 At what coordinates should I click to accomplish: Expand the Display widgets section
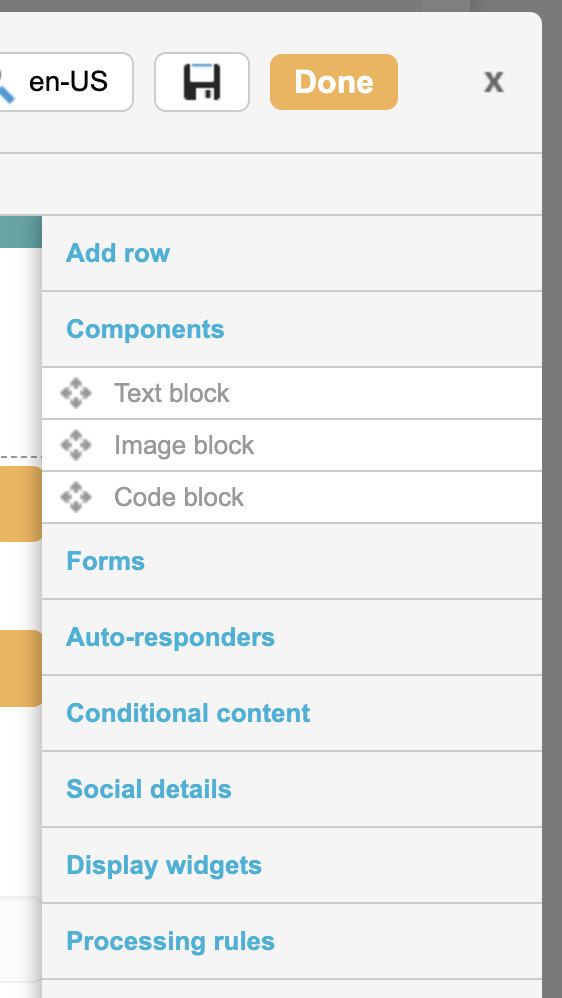coord(292,866)
